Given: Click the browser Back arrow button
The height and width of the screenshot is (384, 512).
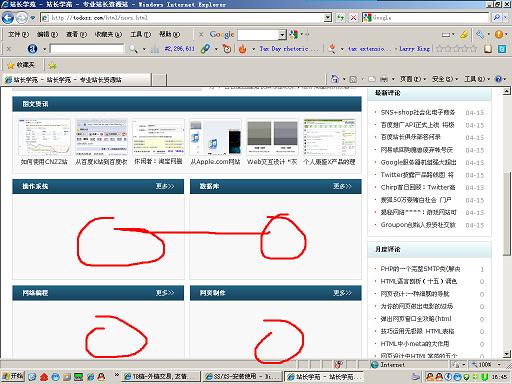Looking at the screenshot, I should (x=7, y=18).
